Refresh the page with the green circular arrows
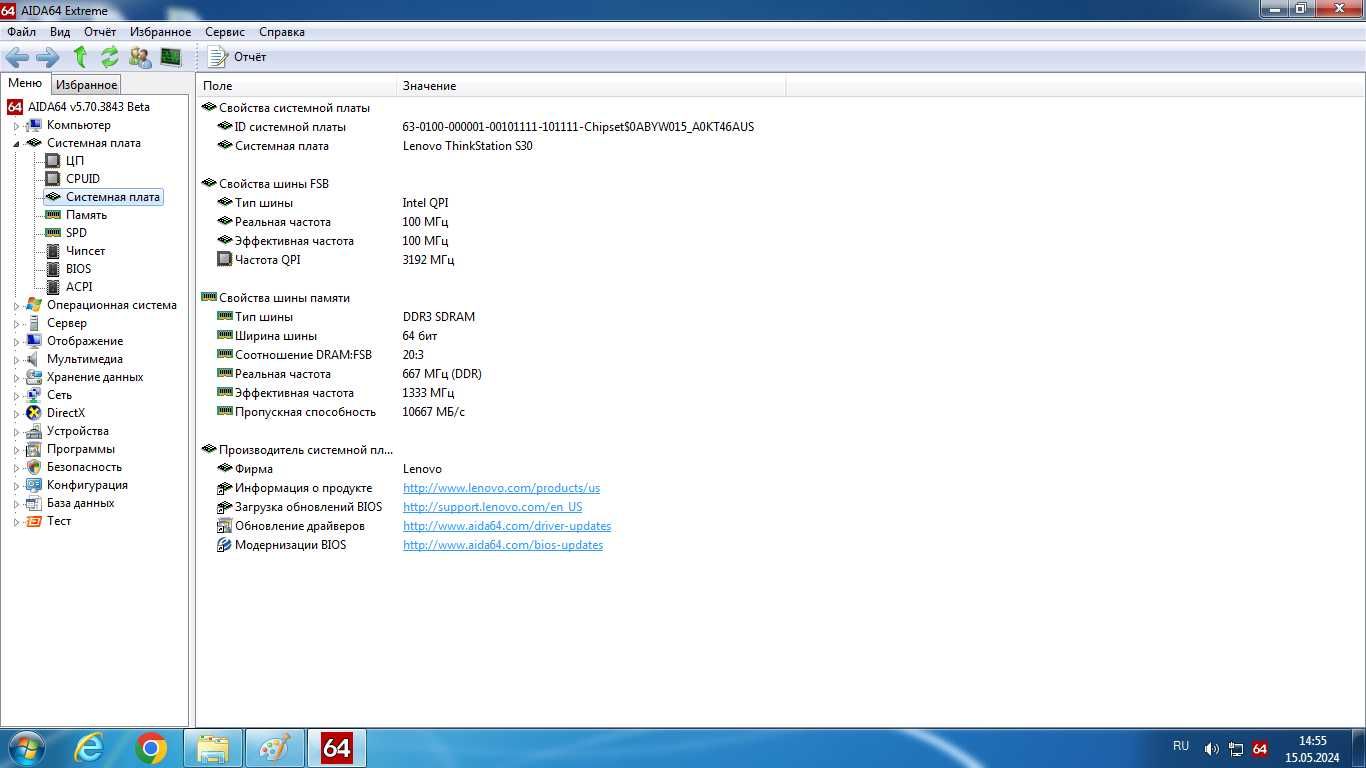The height and width of the screenshot is (768, 1366). pos(109,57)
